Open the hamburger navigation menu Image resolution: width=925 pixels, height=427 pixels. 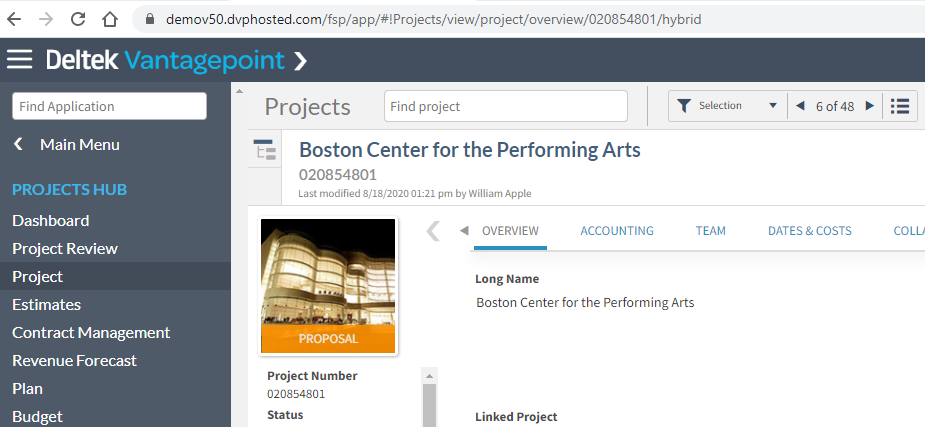click(20, 60)
